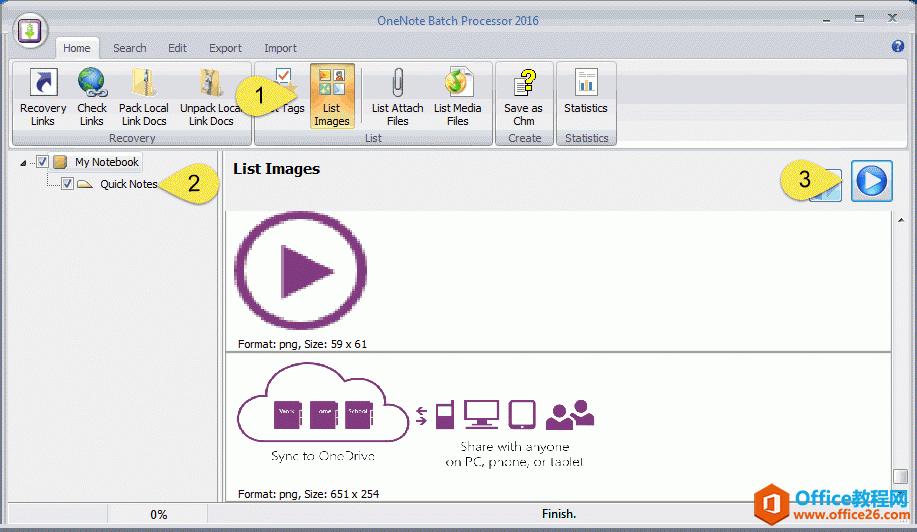Click the Sync to OneDrive image

pyautogui.click(x=416, y=416)
